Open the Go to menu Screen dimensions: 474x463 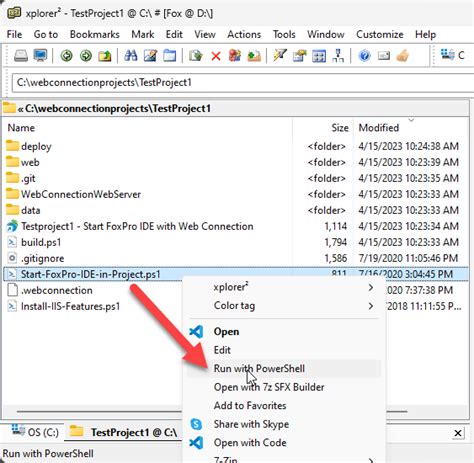pos(46,34)
